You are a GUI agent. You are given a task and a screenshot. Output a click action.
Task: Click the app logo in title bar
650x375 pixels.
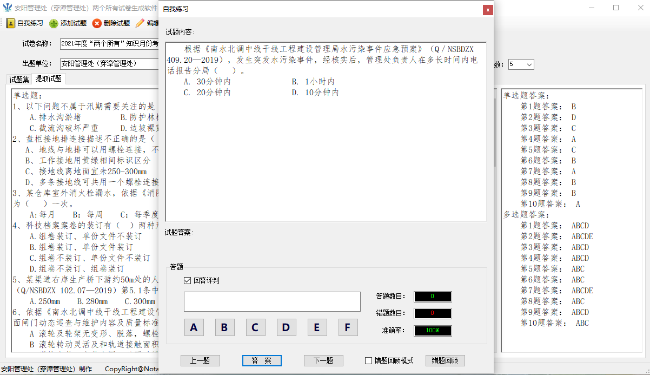point(7,7)
